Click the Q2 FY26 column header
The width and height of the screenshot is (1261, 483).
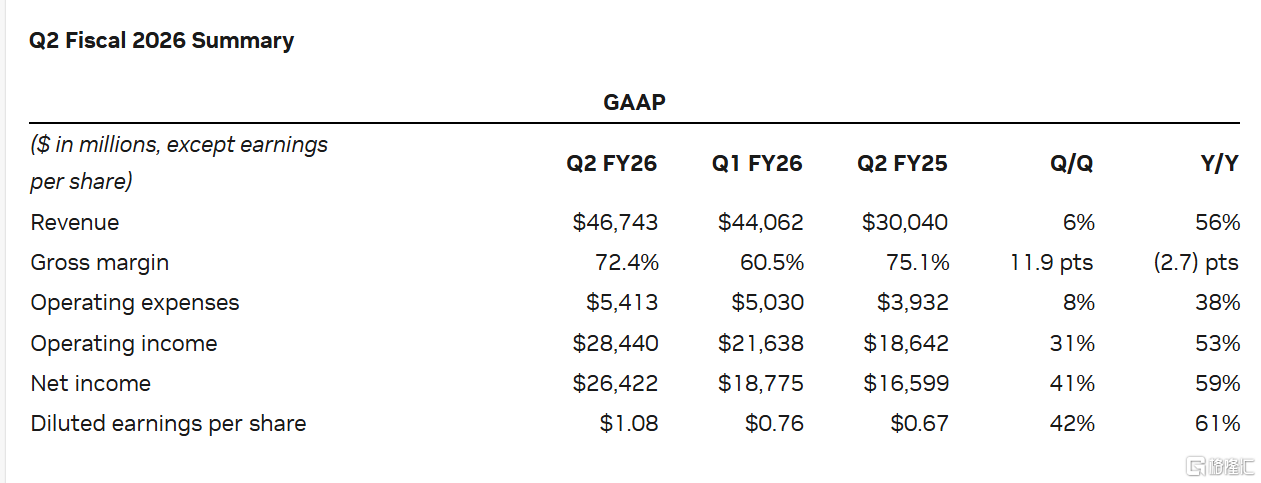pos(612,163)
